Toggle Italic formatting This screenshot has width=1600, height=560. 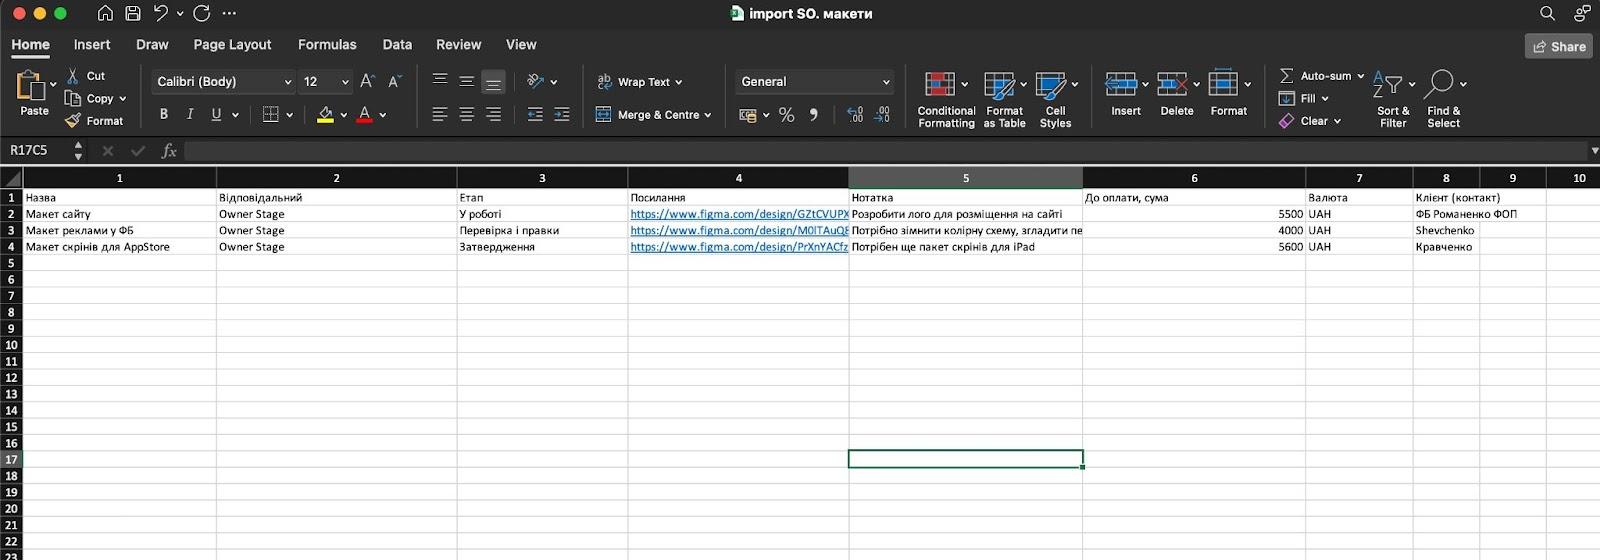coord(190,115)
